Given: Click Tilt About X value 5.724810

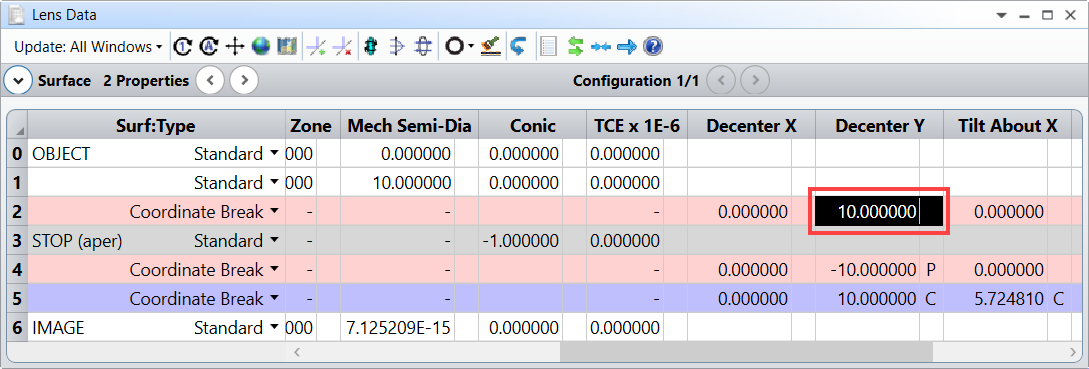Looking at the screenshot, I should [x=996, y=299].
